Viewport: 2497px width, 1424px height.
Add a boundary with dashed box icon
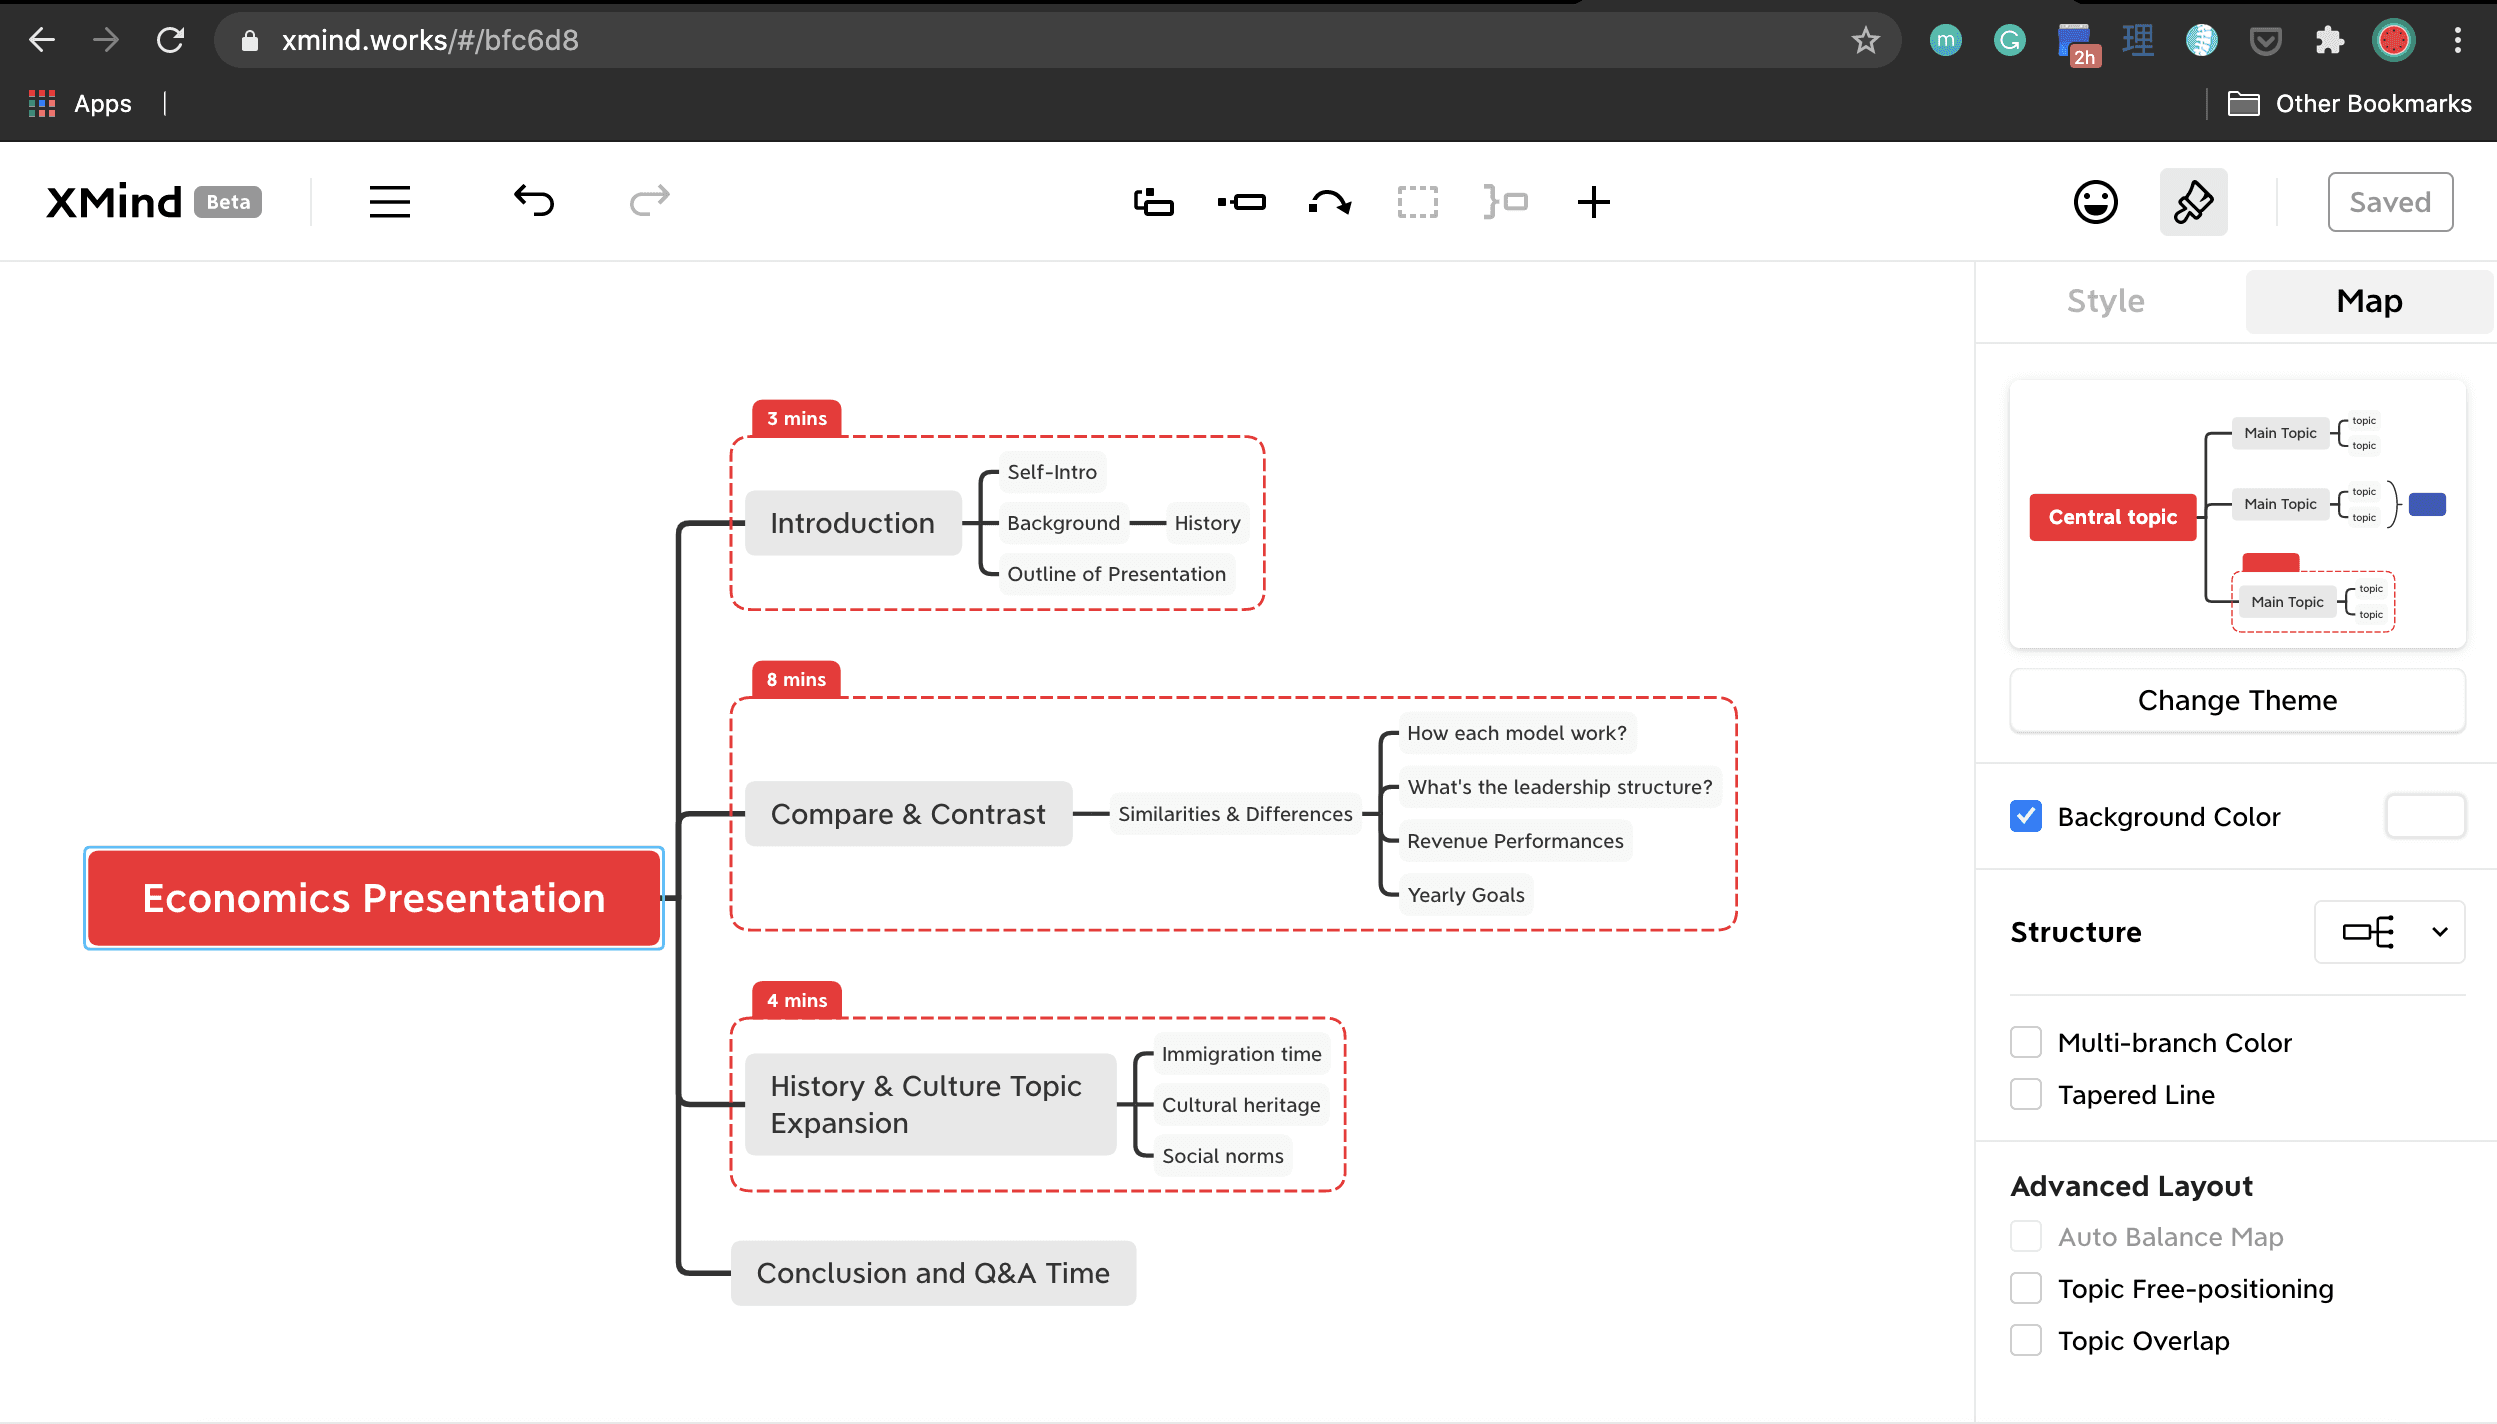[x=1417, y=202]
